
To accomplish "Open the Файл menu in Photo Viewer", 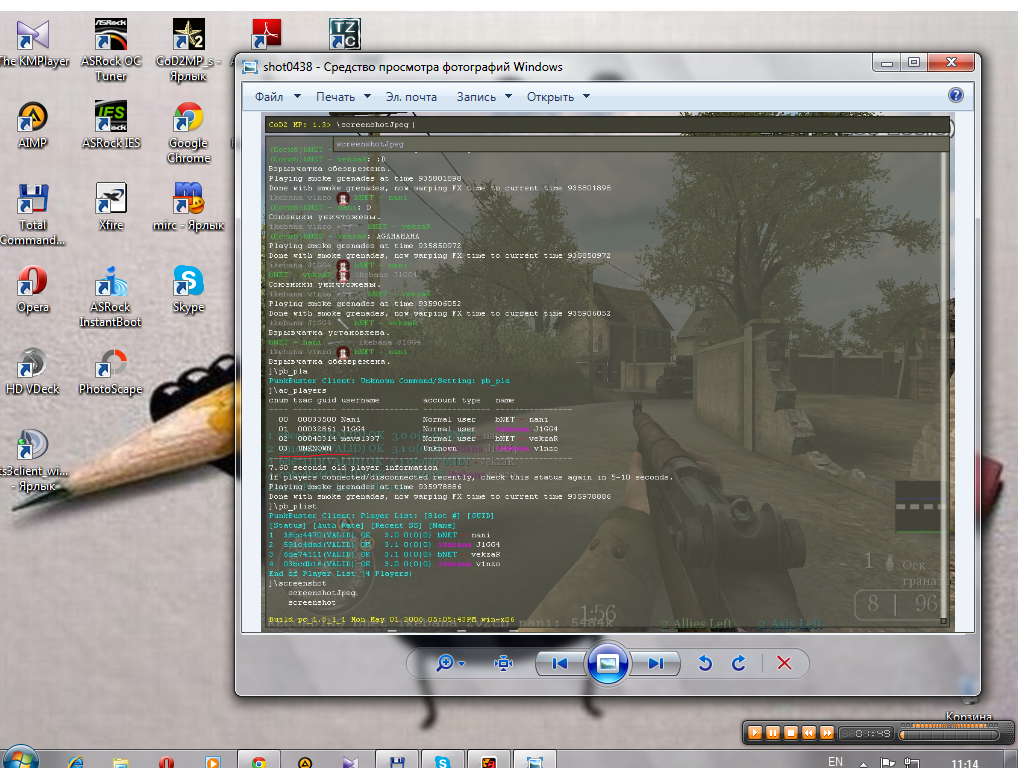I will [277, 97].
